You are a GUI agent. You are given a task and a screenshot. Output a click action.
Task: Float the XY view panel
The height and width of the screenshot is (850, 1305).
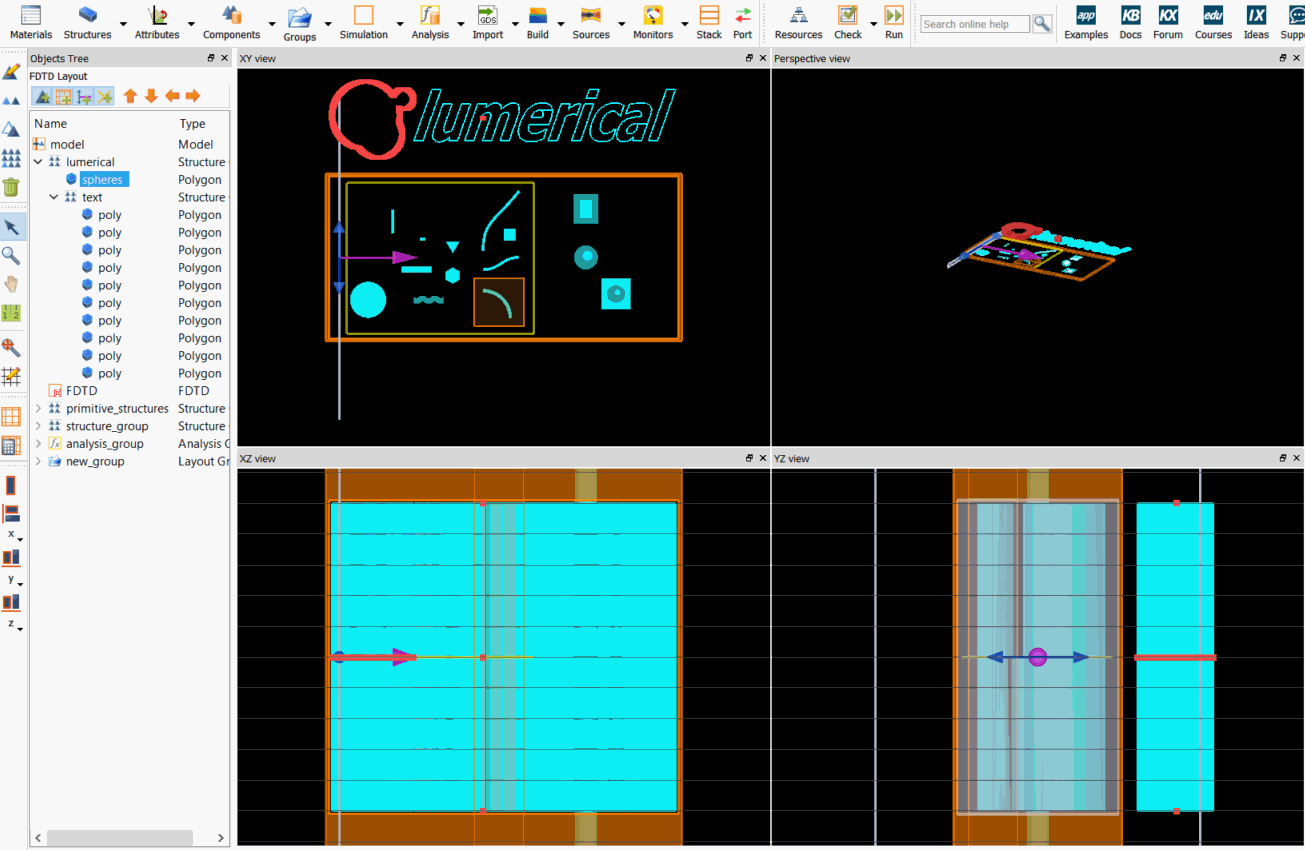[749, 58]
